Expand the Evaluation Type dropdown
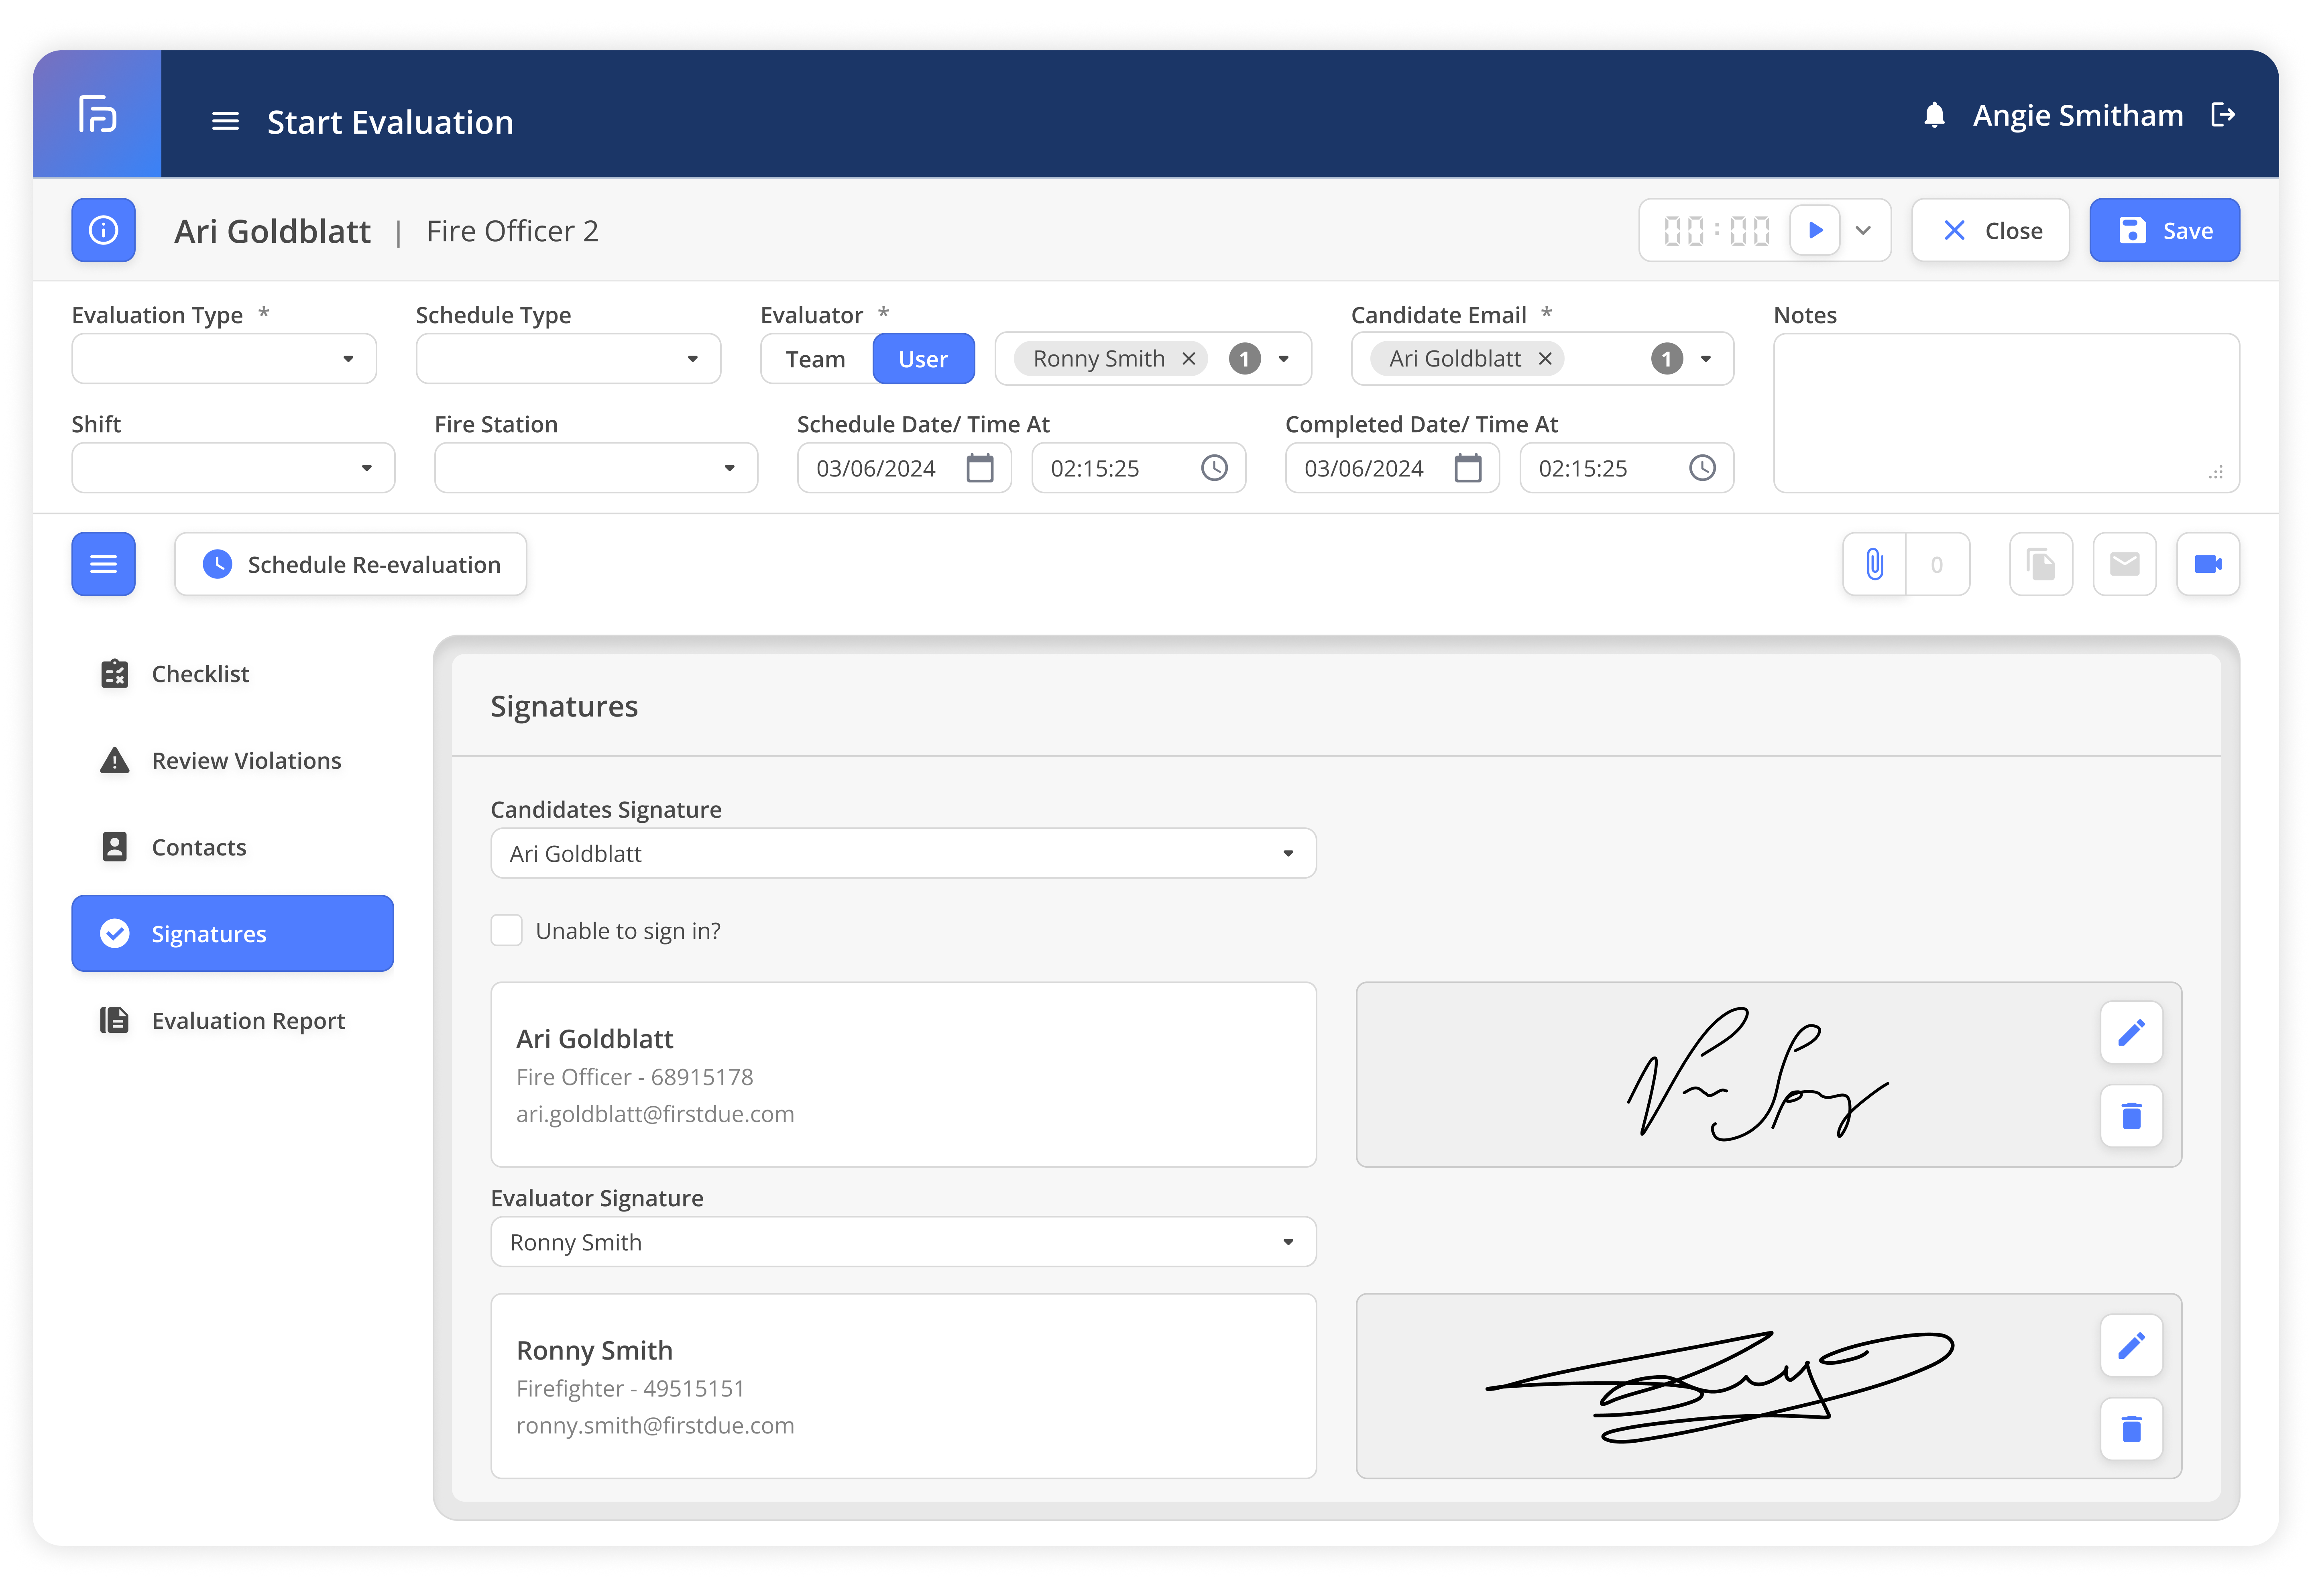Image resolution: width=2312 pixels, height=1596 pixels. 224,359
